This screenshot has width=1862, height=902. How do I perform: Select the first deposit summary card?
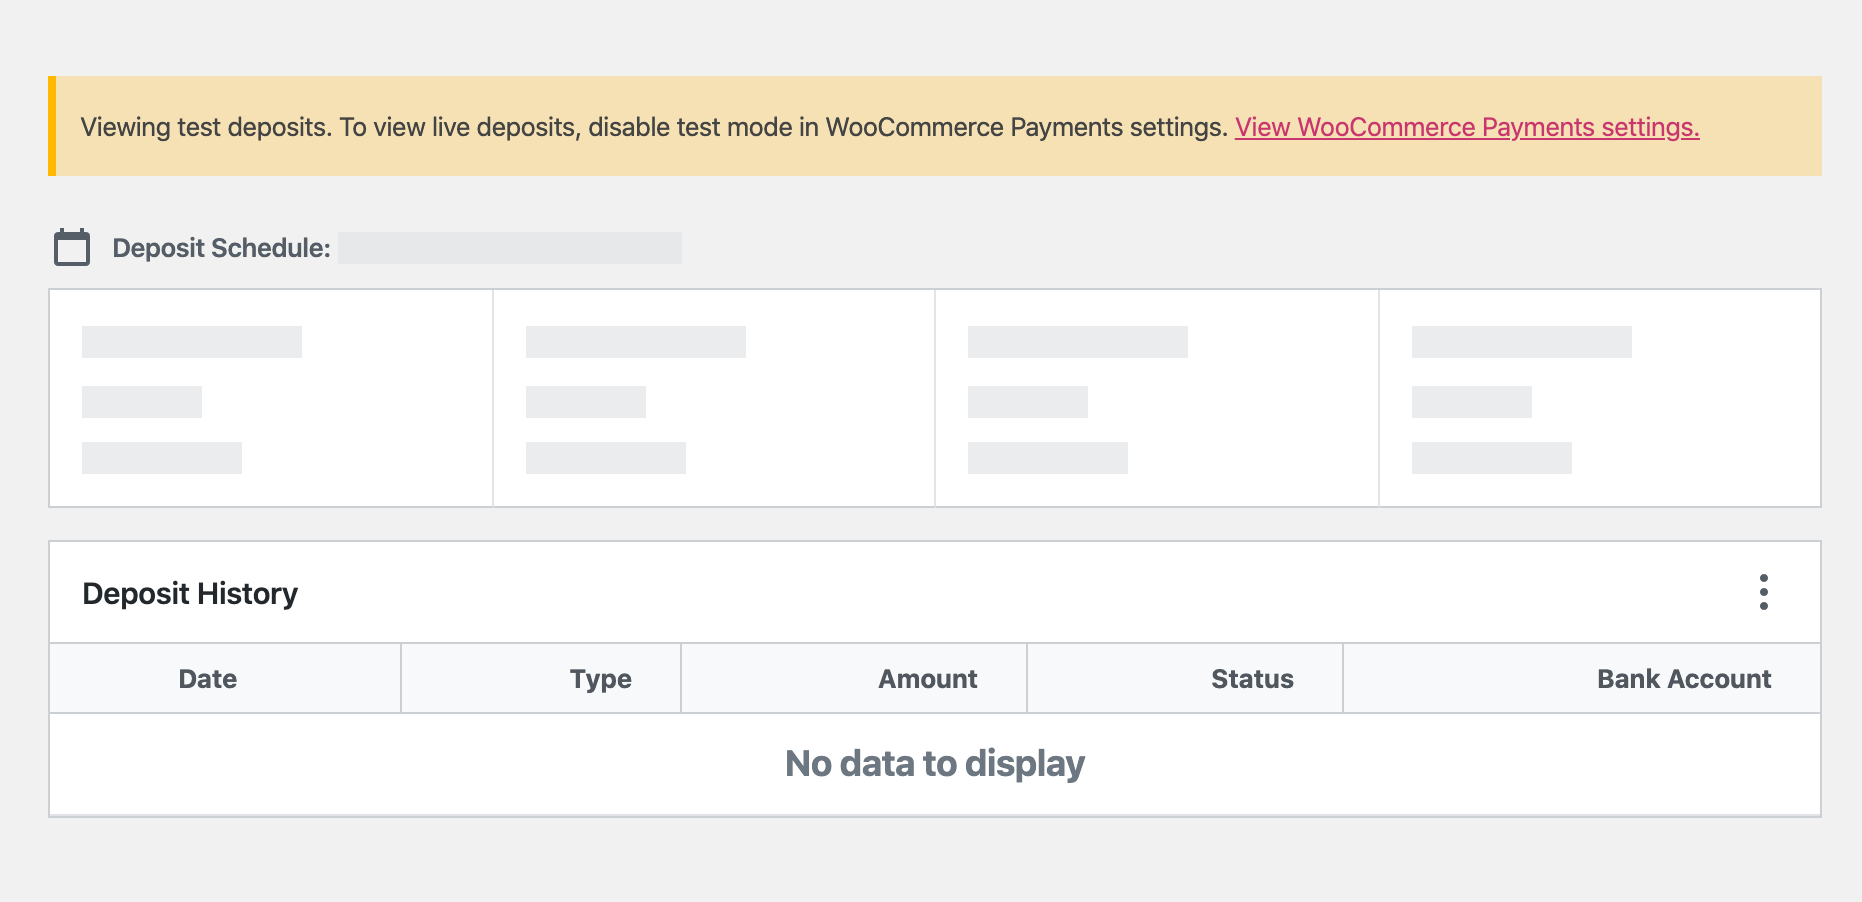click(x=270, y=397)
